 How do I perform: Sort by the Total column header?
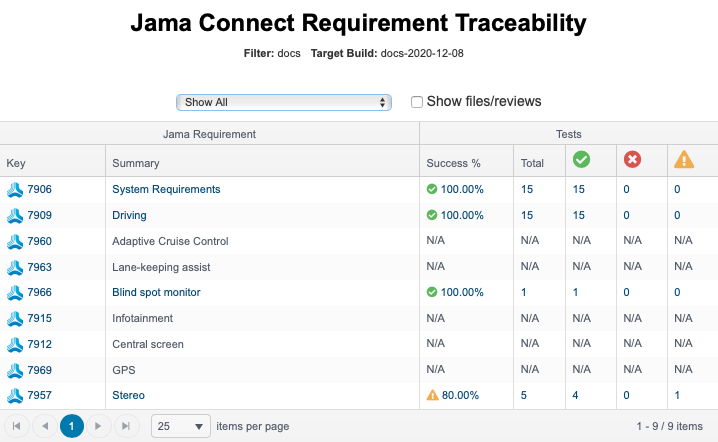pos(532,163)
